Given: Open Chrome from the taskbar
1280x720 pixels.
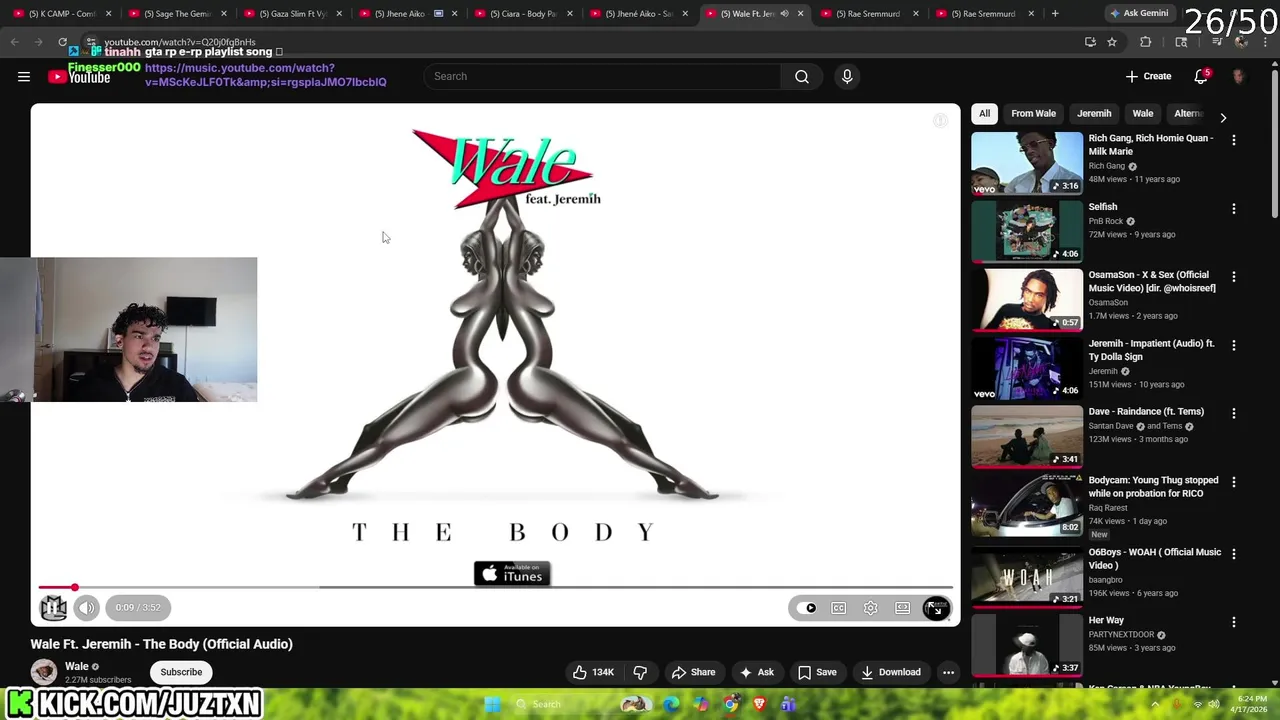Looking at the screenshot, I should (731, 704).
